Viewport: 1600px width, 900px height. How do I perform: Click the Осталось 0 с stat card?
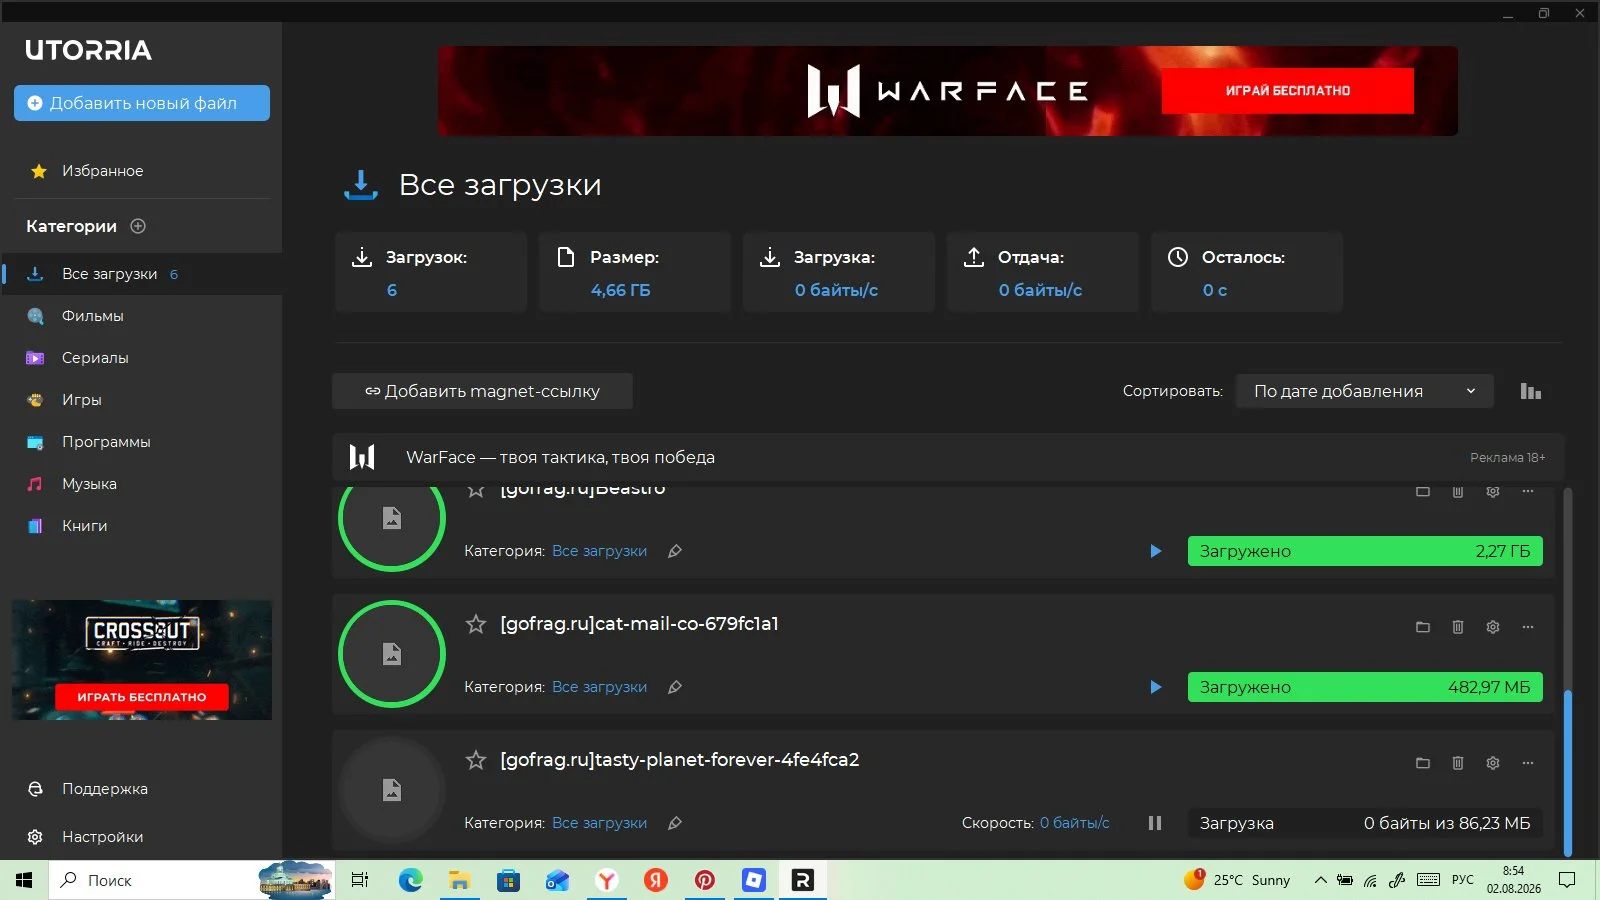pos(1247,272)
